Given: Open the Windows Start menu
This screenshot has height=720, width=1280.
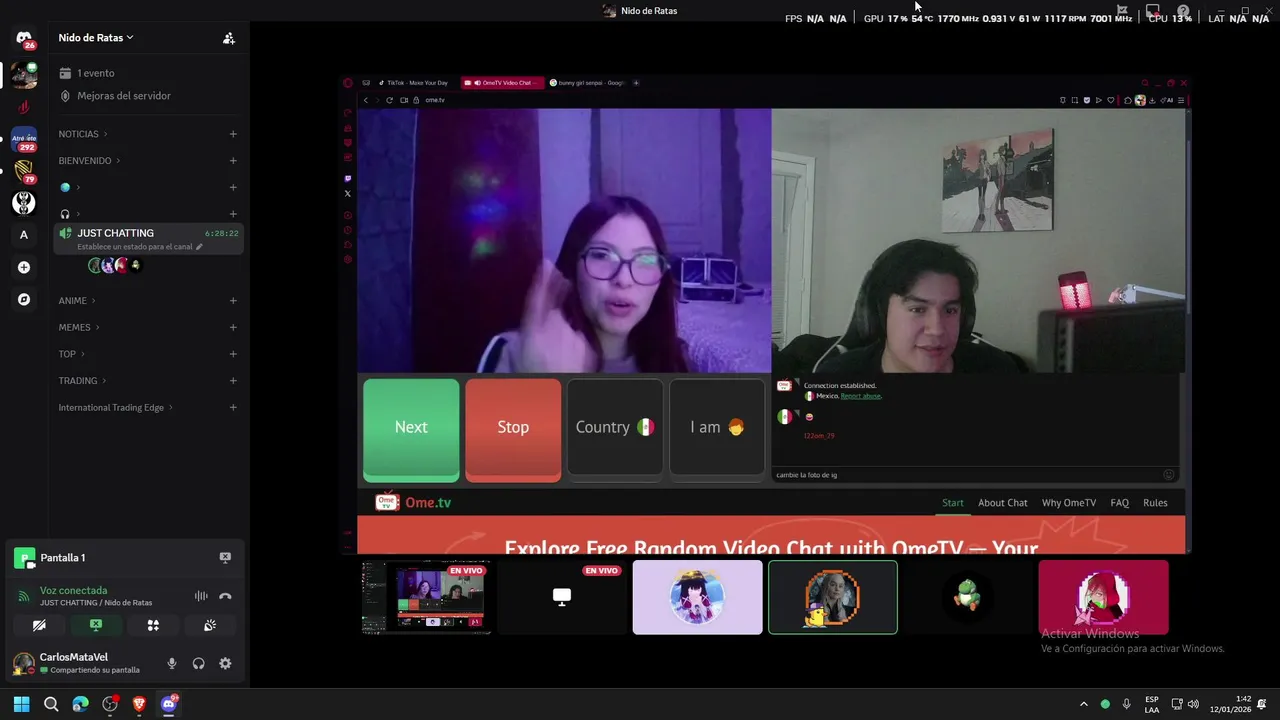Looking at the screenshot, I should [x=22, y=704].
